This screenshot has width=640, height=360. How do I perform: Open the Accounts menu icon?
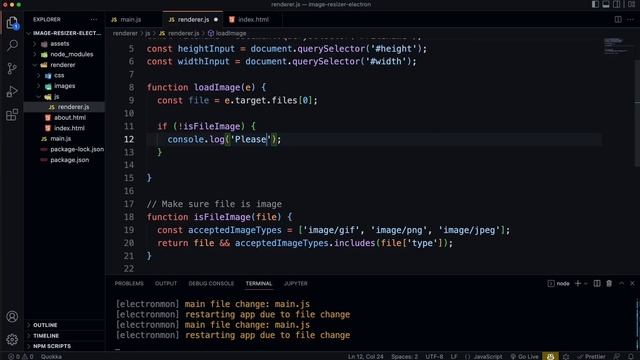(x=12, y=316)
